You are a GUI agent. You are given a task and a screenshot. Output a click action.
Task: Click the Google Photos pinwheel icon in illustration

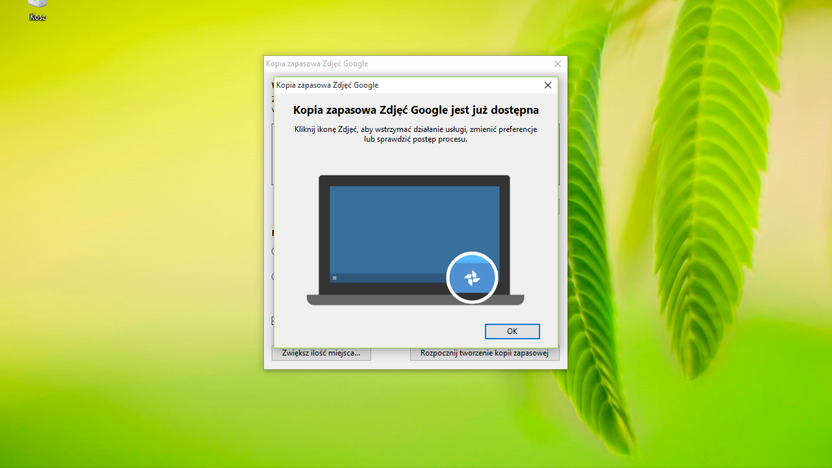coord(472,278)
